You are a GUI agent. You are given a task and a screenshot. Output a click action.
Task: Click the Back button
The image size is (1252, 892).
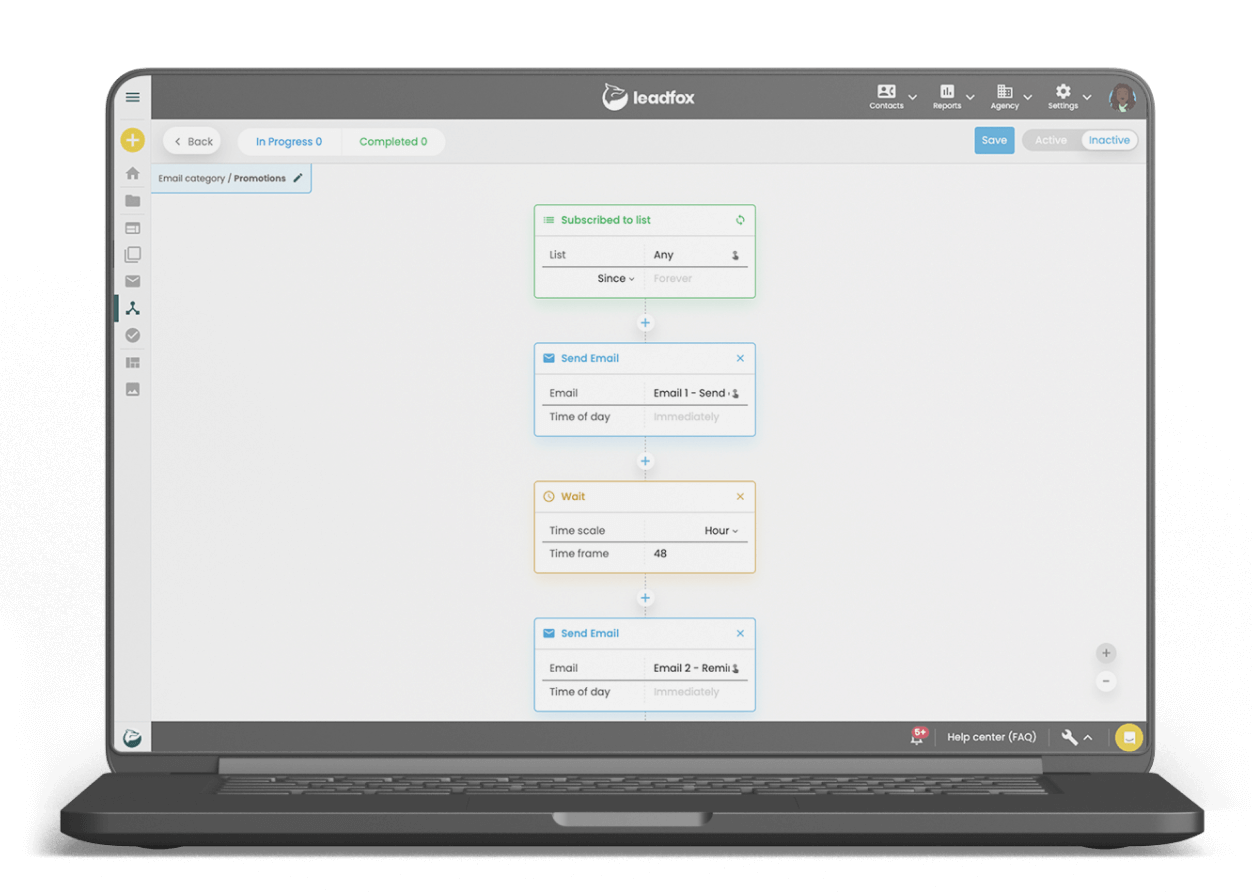tap(193, 142)
